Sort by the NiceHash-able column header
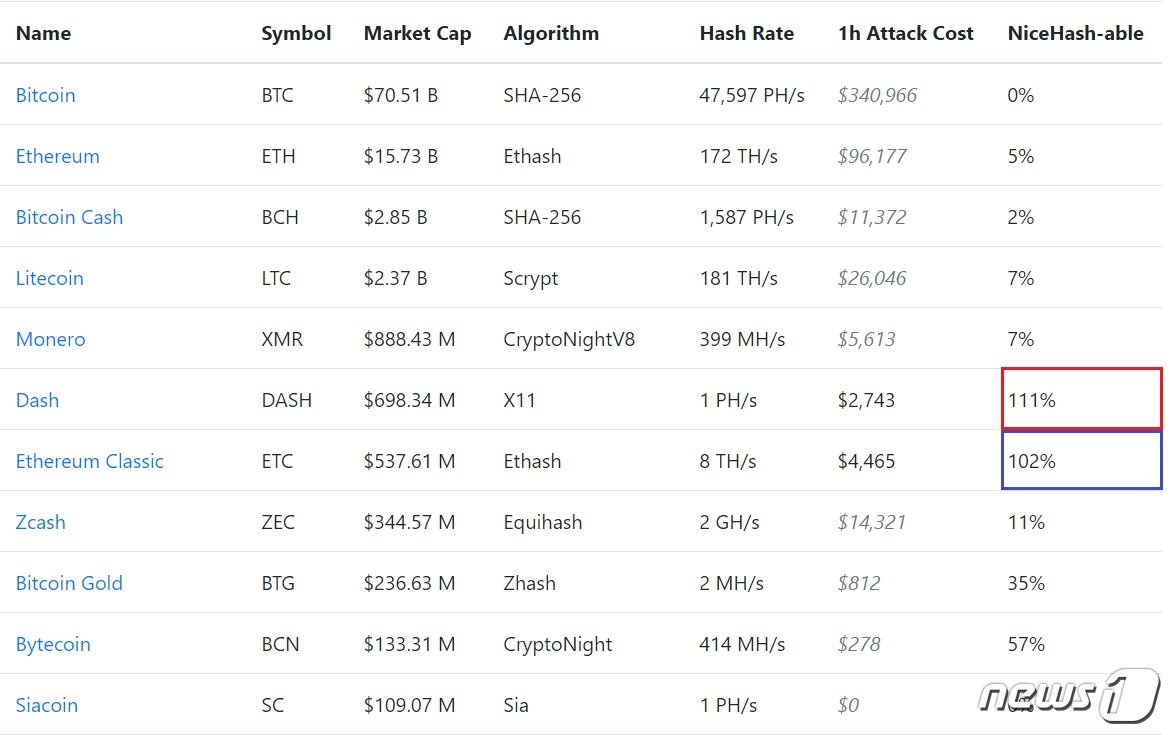The image size is (1170, 735). pos(1075,34)
